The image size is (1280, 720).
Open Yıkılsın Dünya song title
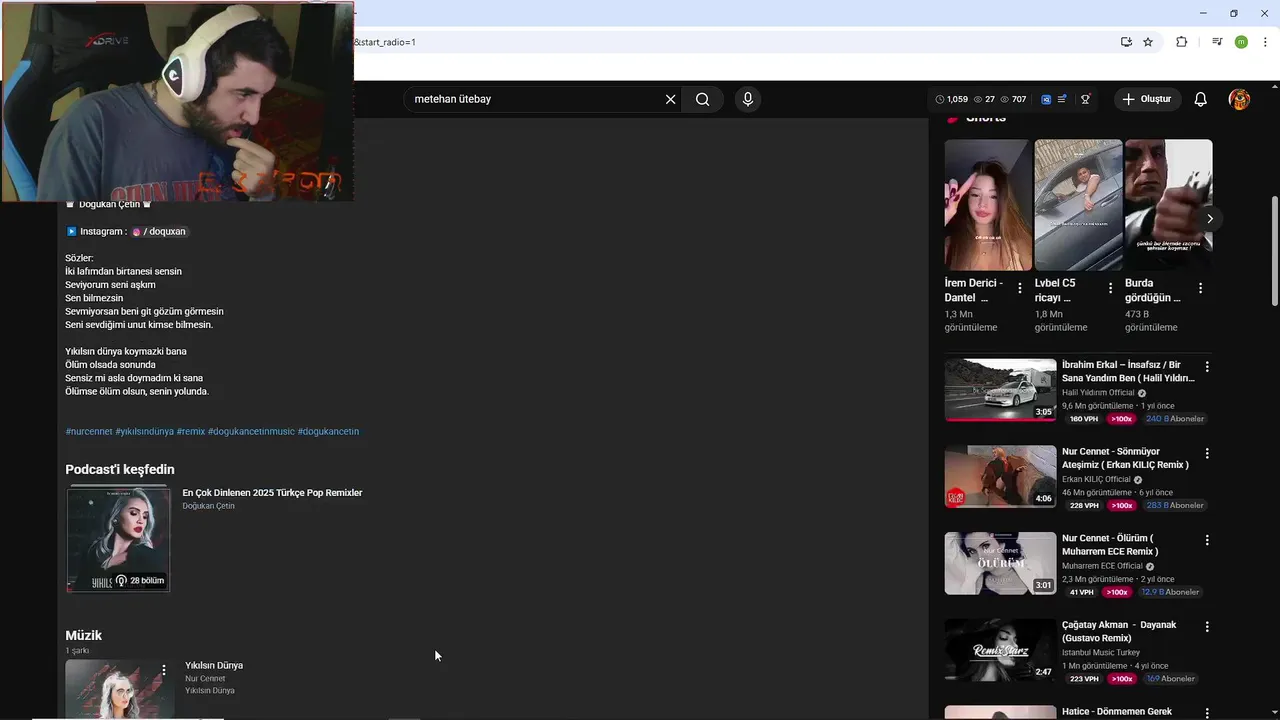point(214,665)
